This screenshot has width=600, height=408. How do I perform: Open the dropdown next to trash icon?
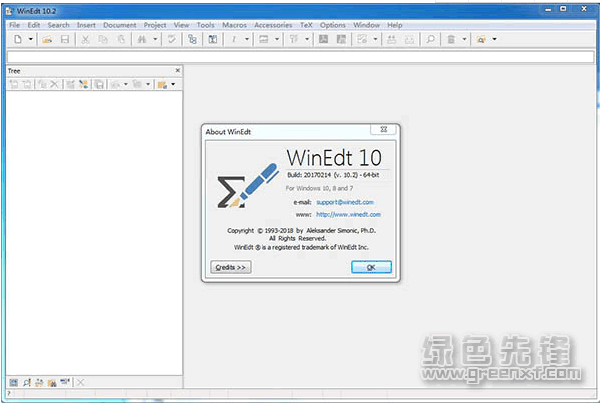[464, 39]
